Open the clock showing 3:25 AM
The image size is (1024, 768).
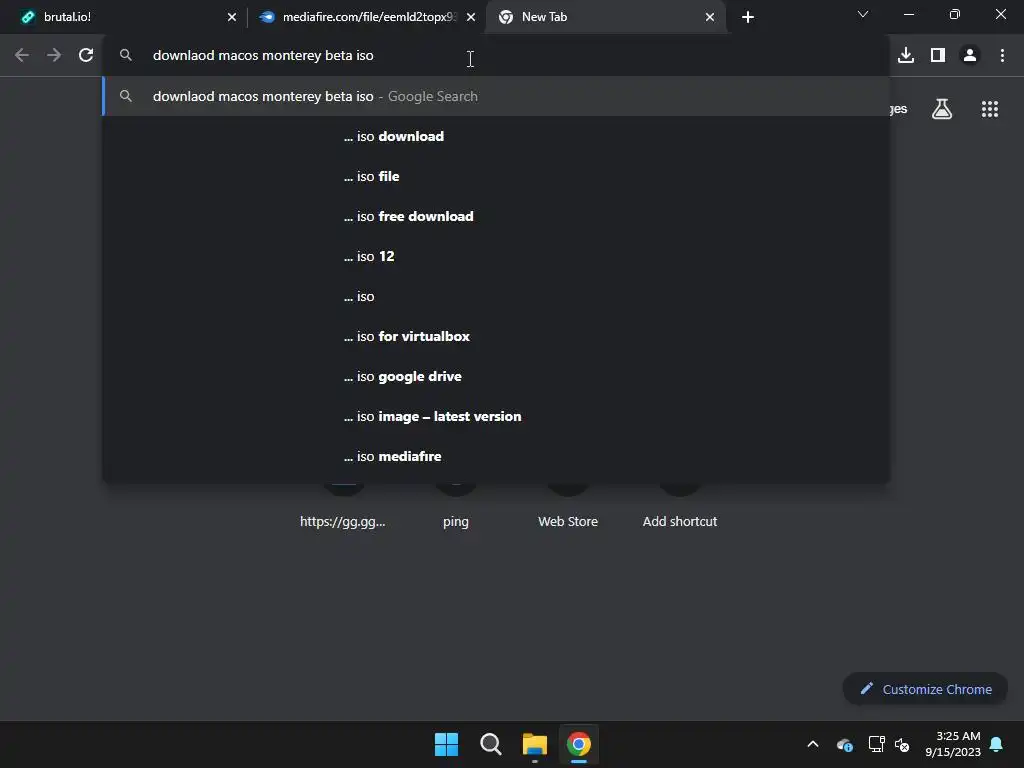click(953, 744)
